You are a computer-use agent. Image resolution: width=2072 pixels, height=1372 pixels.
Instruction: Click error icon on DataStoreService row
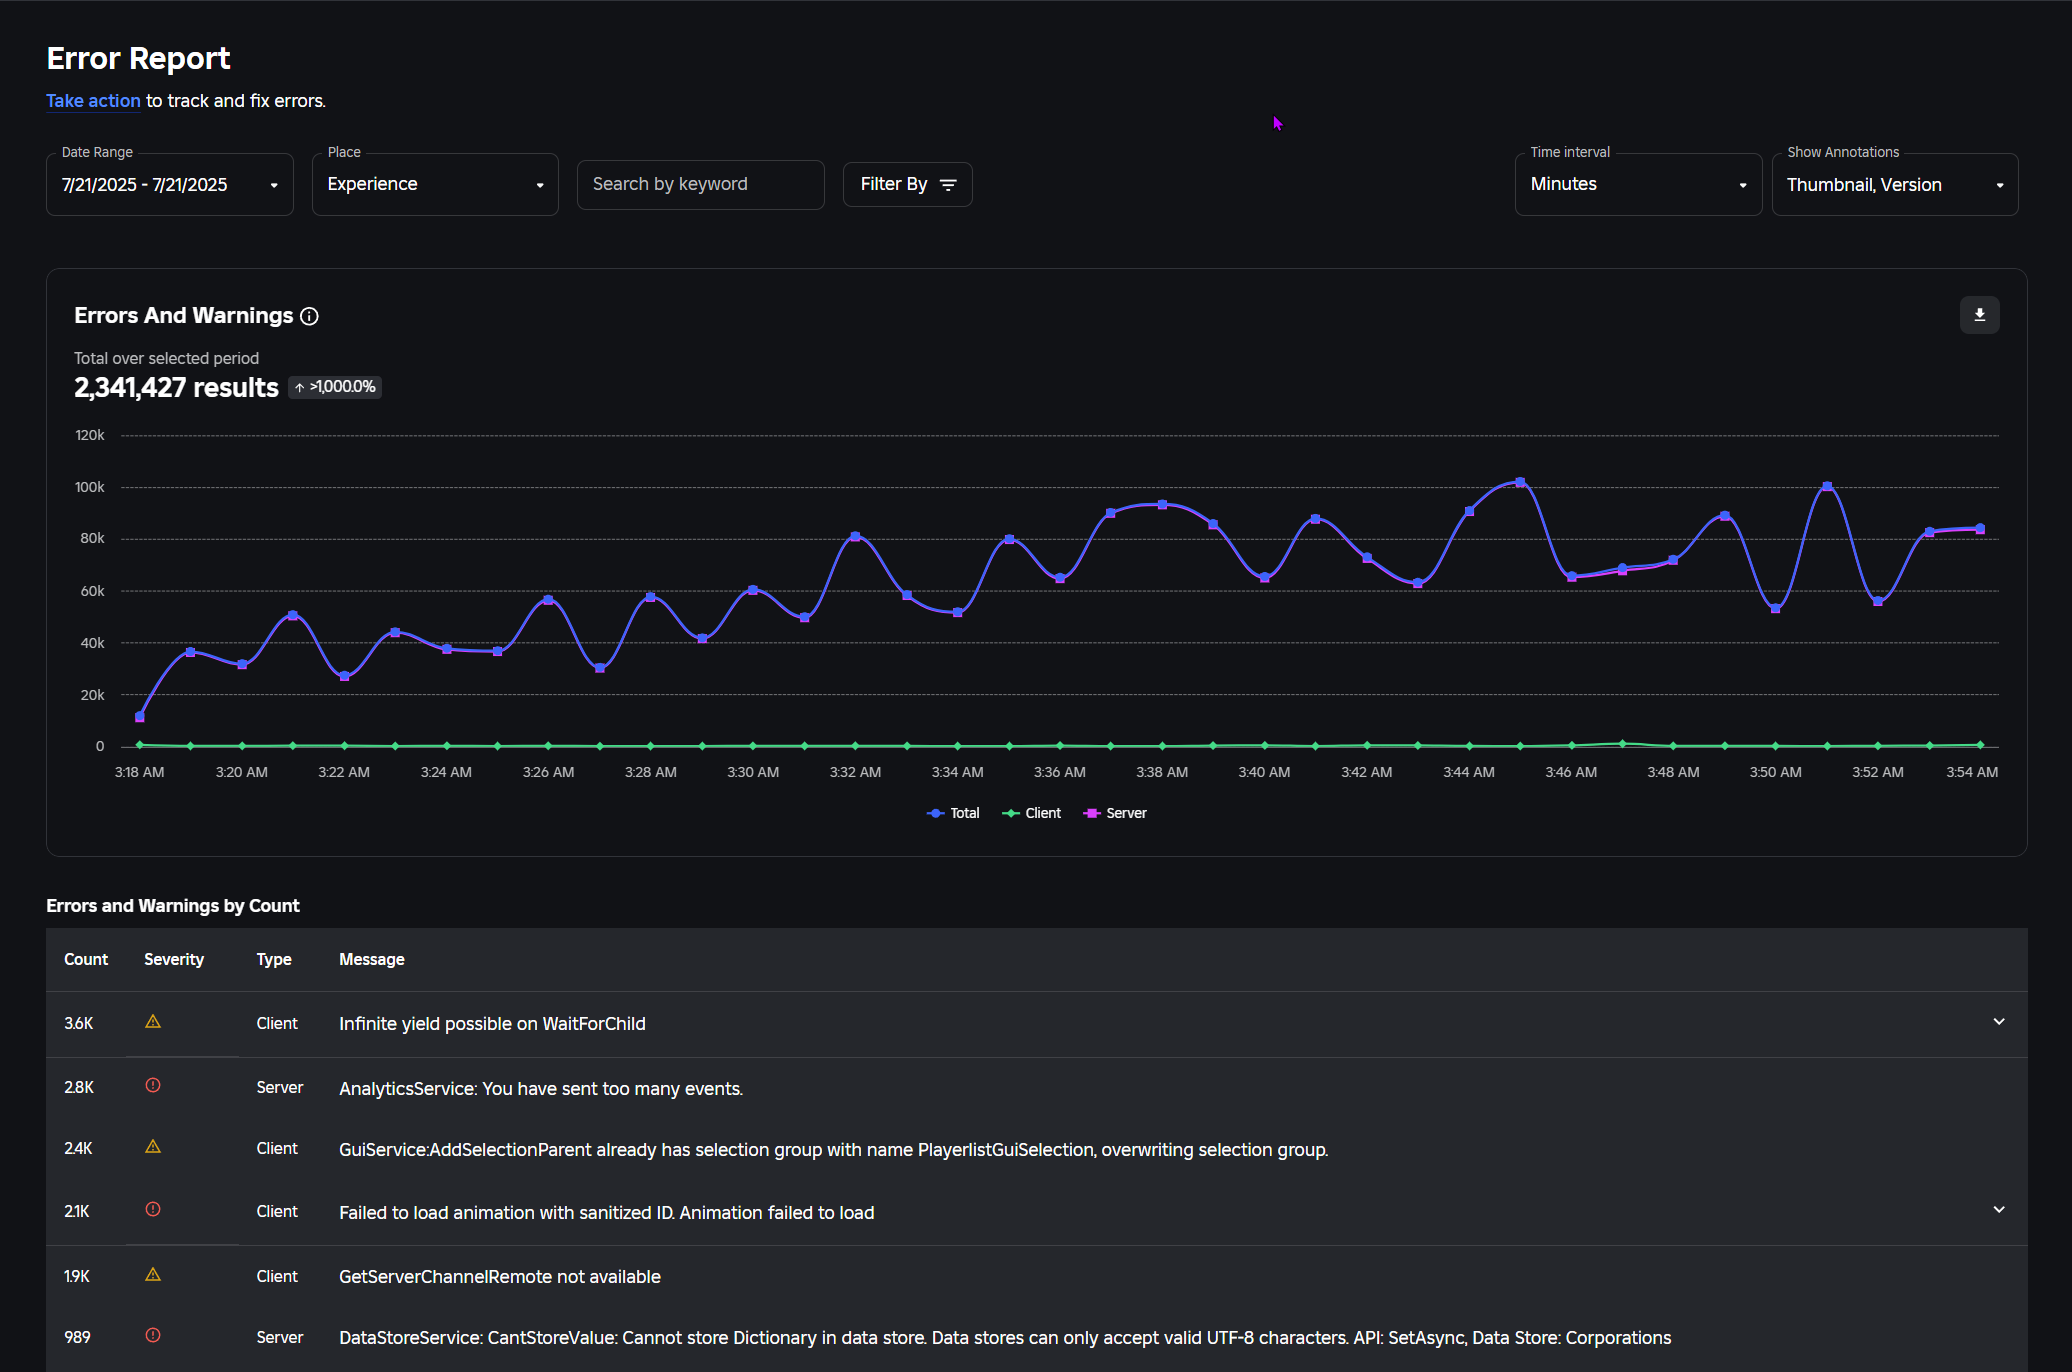[153, 1335]
